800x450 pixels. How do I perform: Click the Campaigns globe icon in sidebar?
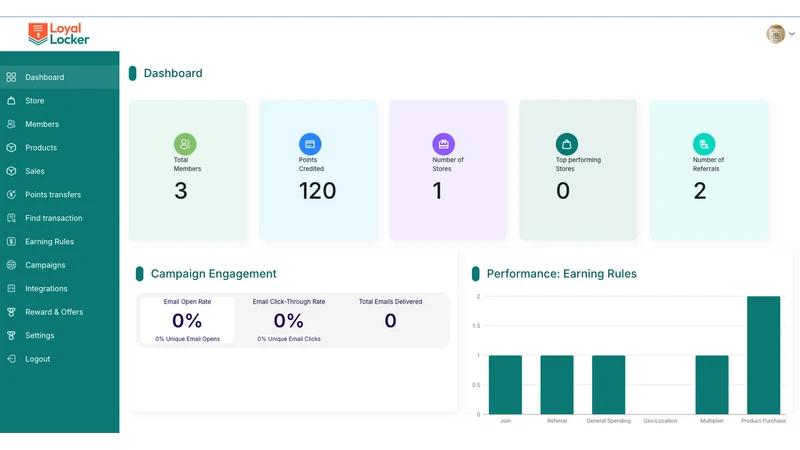(11, 265)
